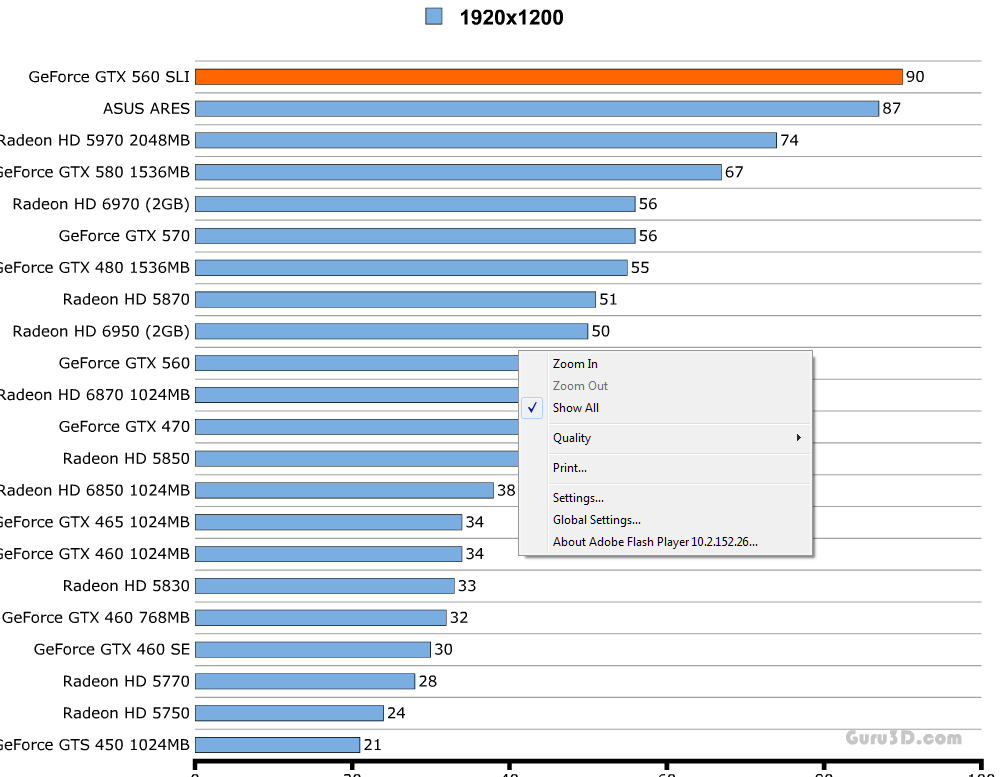
Task: Click the GeForce GTX 560 label
Action: 125,363
